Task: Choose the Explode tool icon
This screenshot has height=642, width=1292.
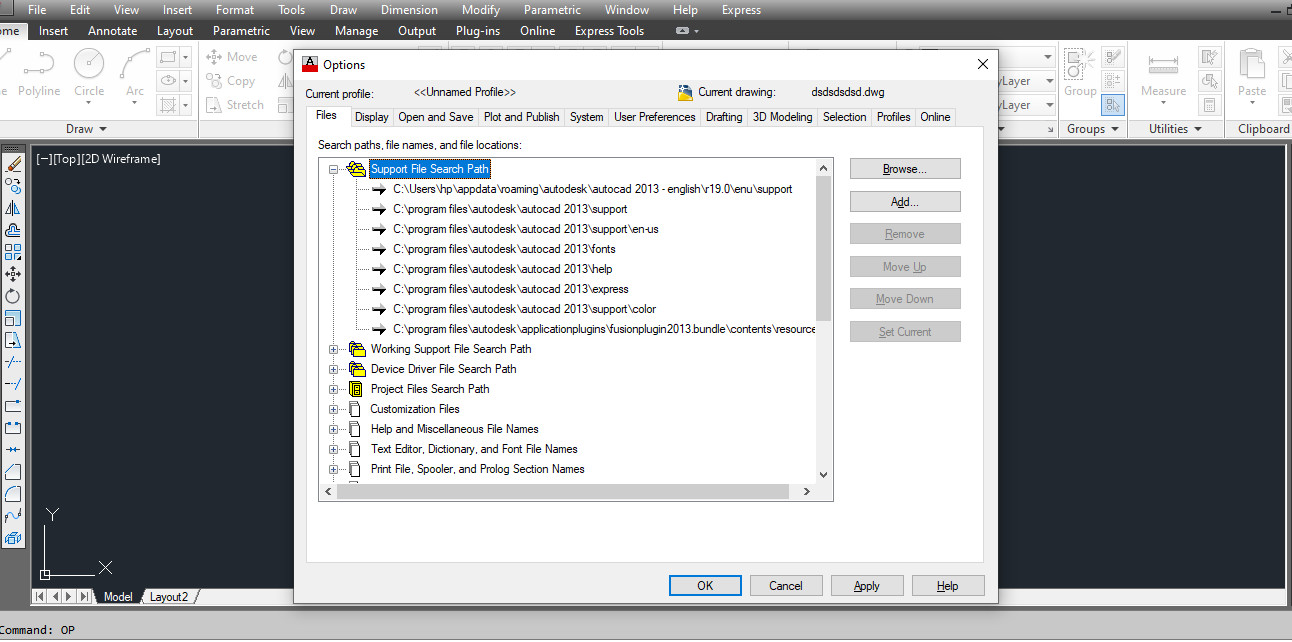Action: pyautogui.click(x=13, y=538)
